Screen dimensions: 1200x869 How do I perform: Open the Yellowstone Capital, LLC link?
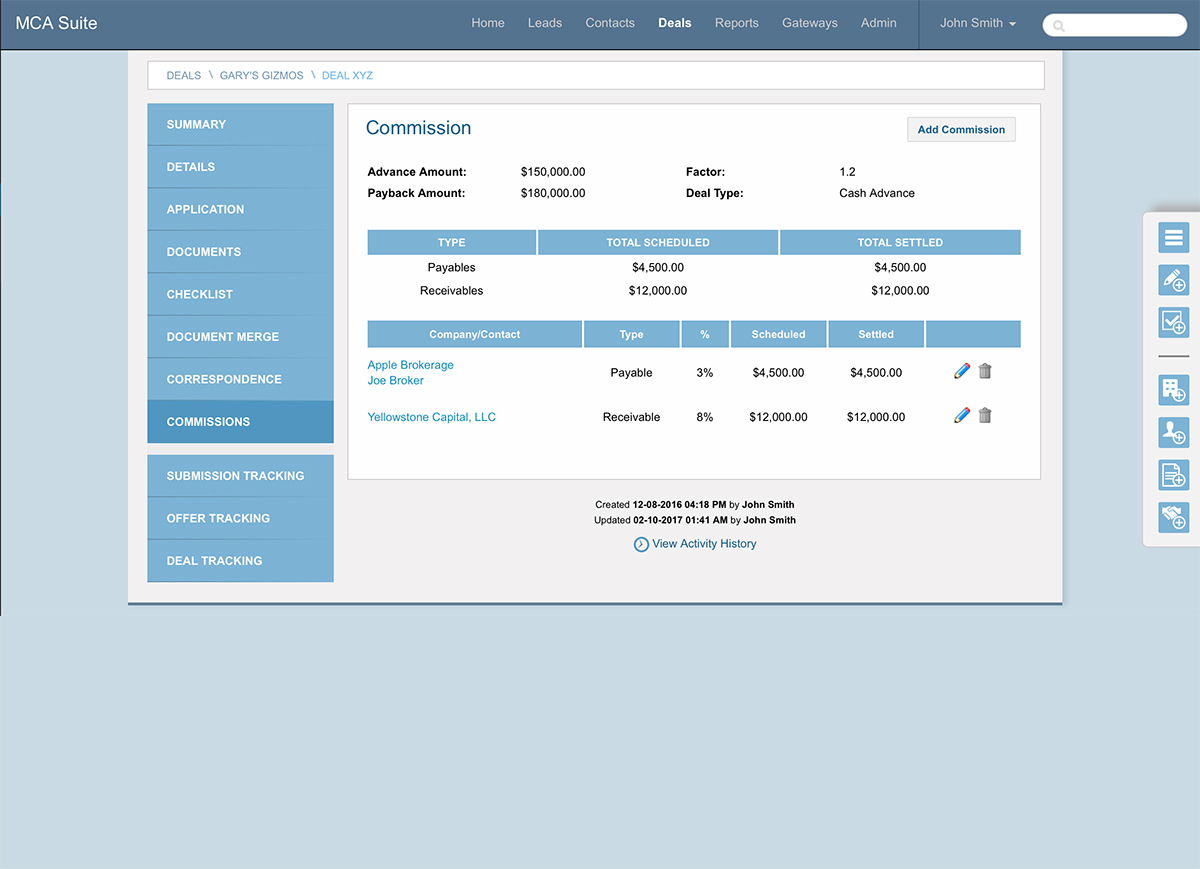click(x=431, y=417)
